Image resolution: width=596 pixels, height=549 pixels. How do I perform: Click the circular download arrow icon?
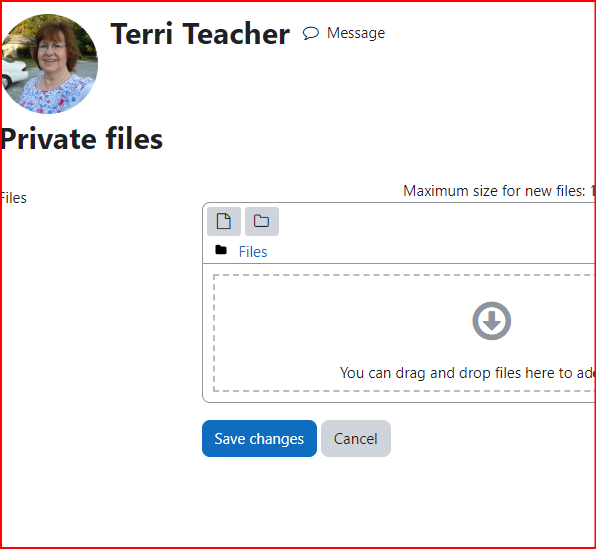pyautogui.click(x=491, y=321)
